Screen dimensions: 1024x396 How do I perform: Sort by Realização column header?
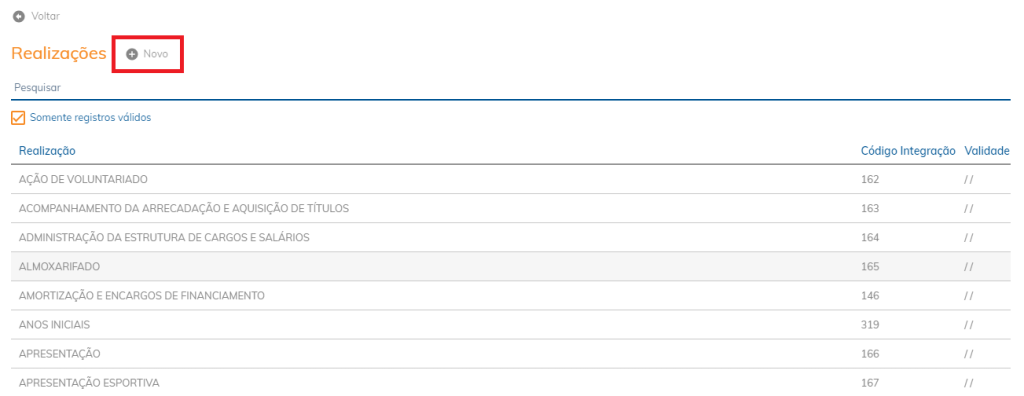pos(47,151)
